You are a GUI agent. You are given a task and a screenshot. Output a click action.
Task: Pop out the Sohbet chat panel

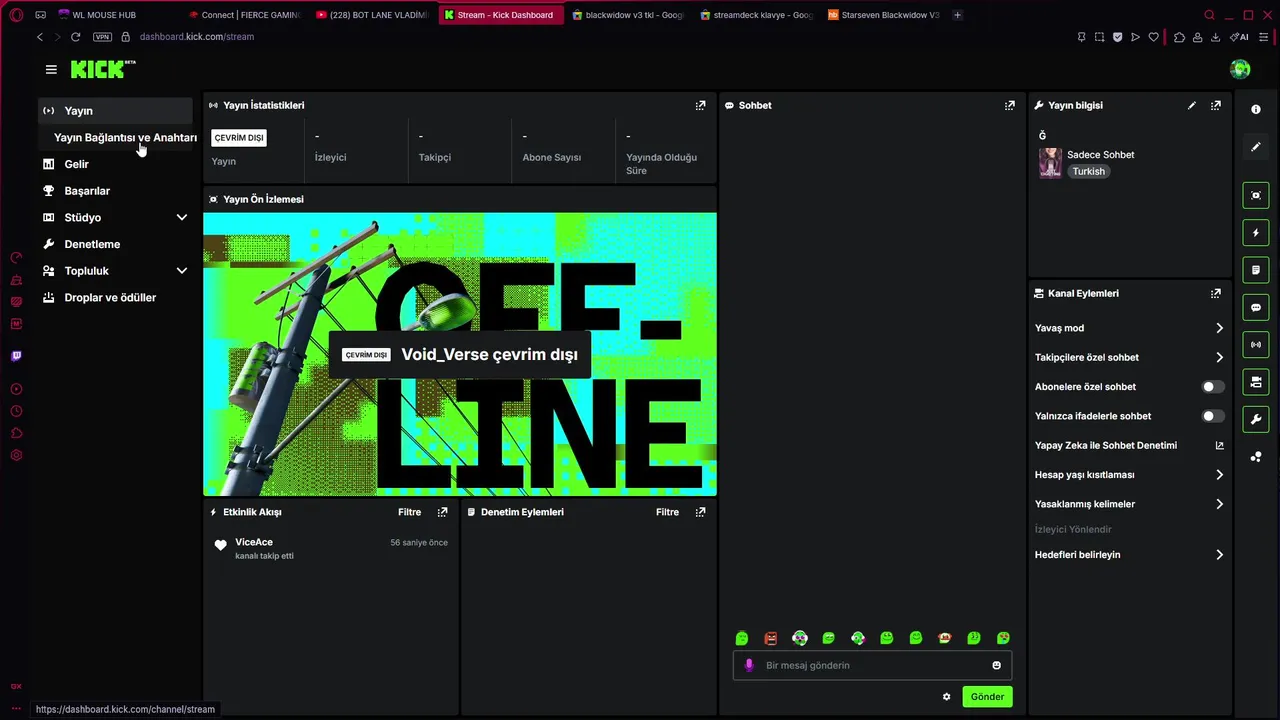point(1010,105)
